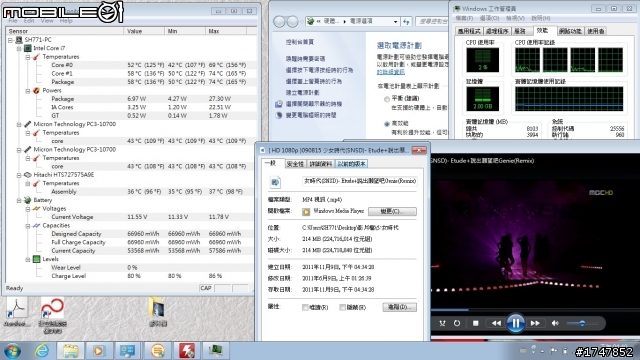Image resolution: width=640 pixels, height=360 pixels.
Task: Open Windows Explorer folder taskbar icon
Action: 70,351
